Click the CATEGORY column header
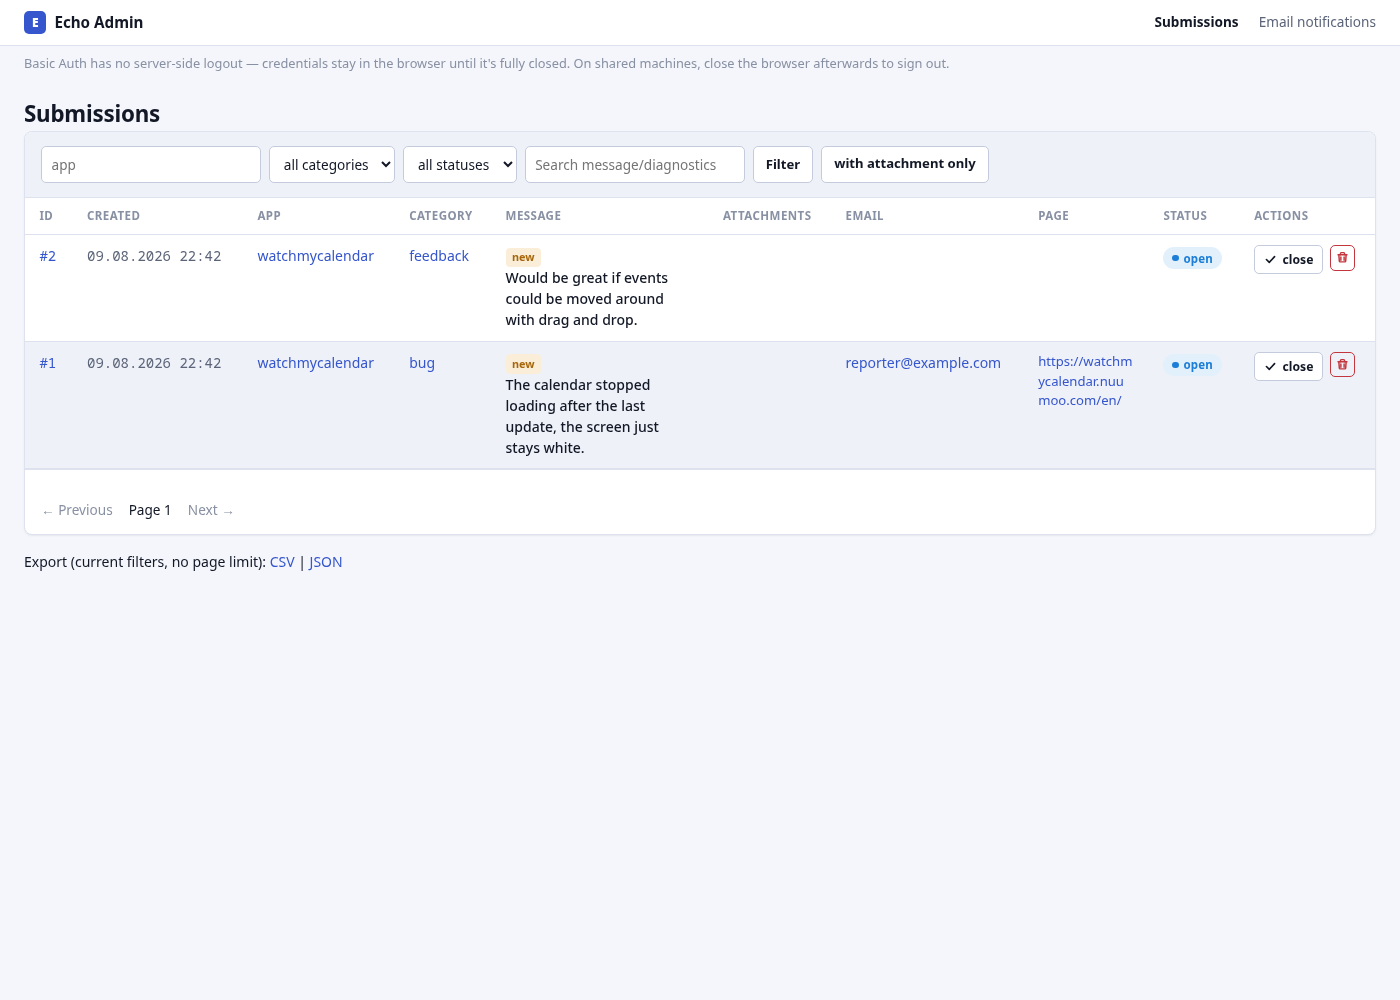This screenshot has width=1400, height=1000. point(441,216)
